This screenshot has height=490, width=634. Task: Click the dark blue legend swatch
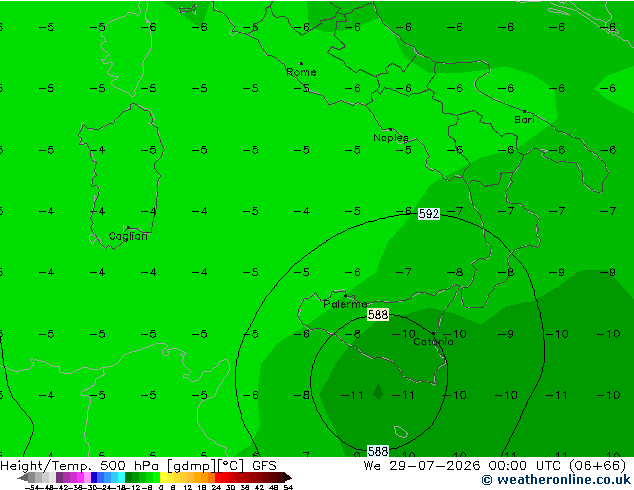tap(94, 477)
